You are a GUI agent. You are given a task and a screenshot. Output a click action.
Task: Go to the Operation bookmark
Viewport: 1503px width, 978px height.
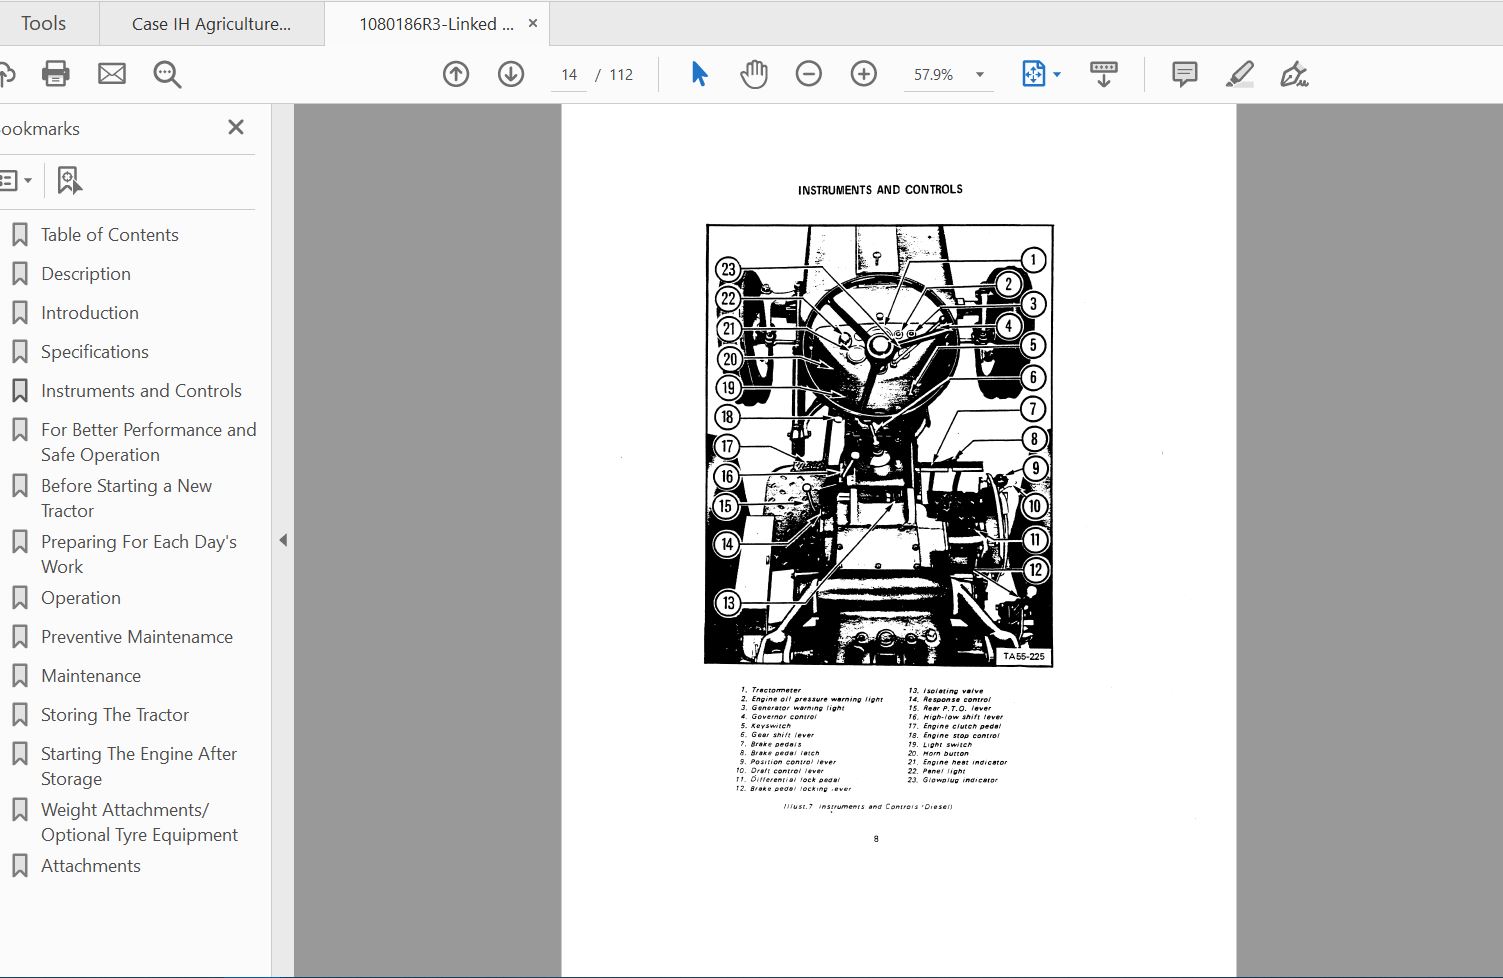click(x=81, y=598)
